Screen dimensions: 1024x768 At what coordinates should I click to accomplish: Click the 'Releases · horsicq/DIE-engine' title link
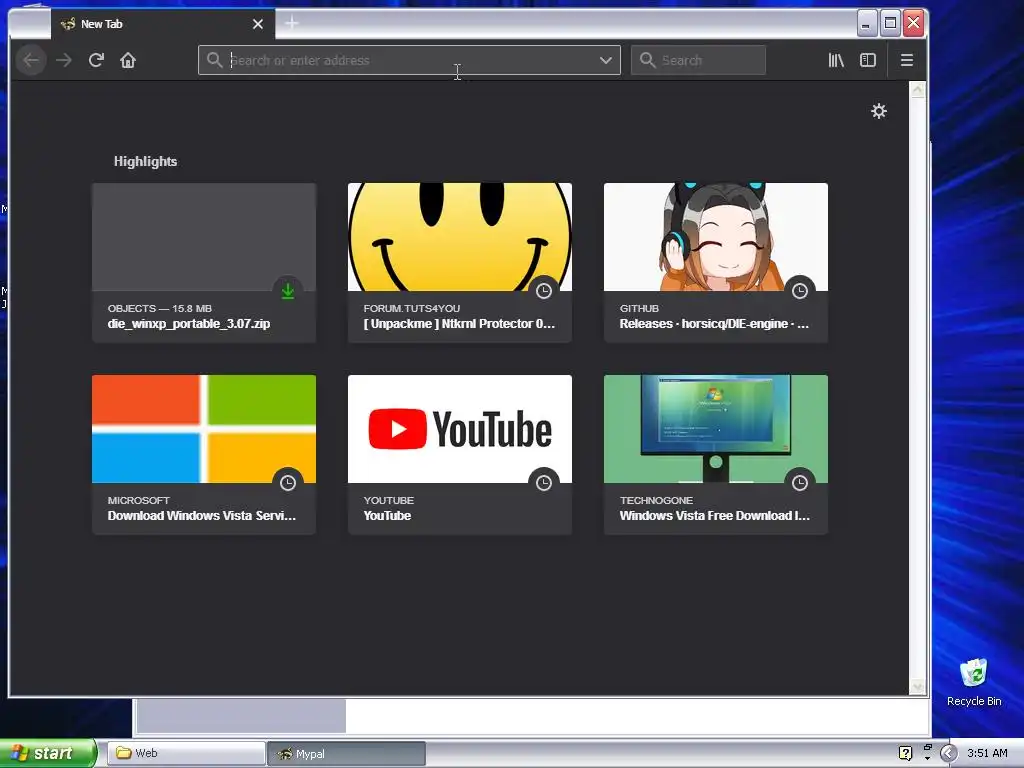(714, 323)
